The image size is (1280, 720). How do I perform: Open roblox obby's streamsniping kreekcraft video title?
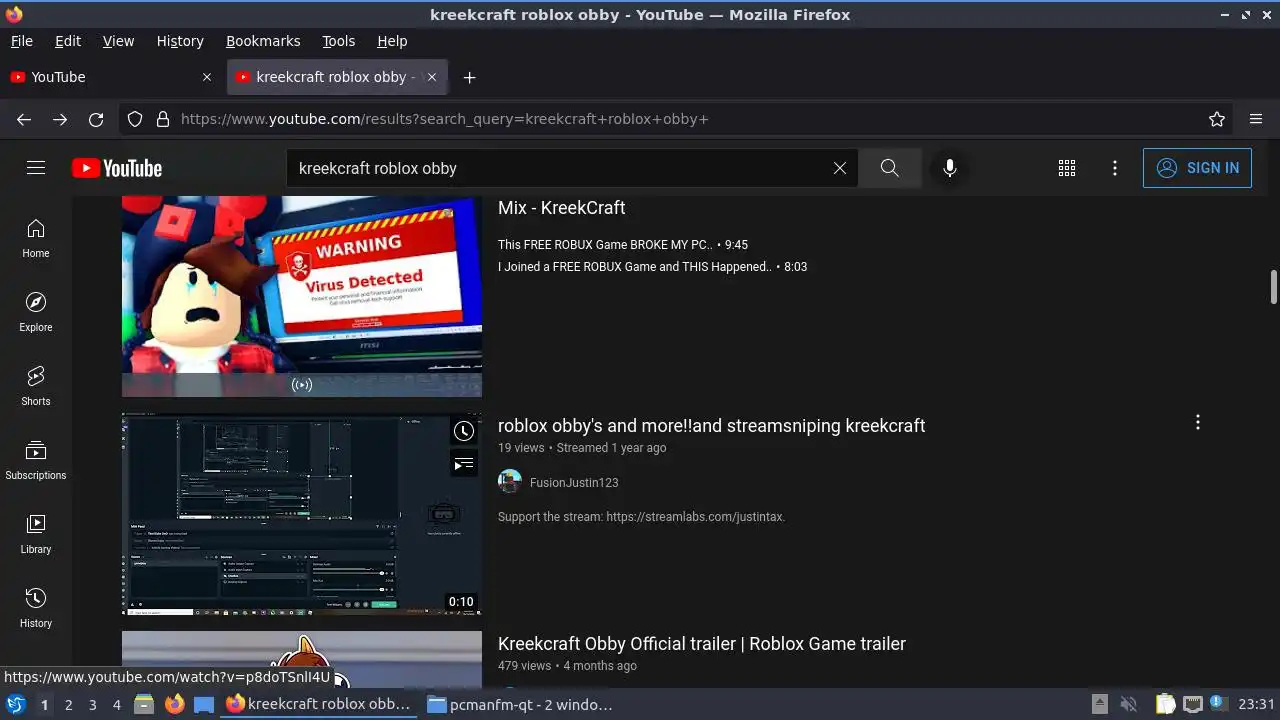coord(712,426)
